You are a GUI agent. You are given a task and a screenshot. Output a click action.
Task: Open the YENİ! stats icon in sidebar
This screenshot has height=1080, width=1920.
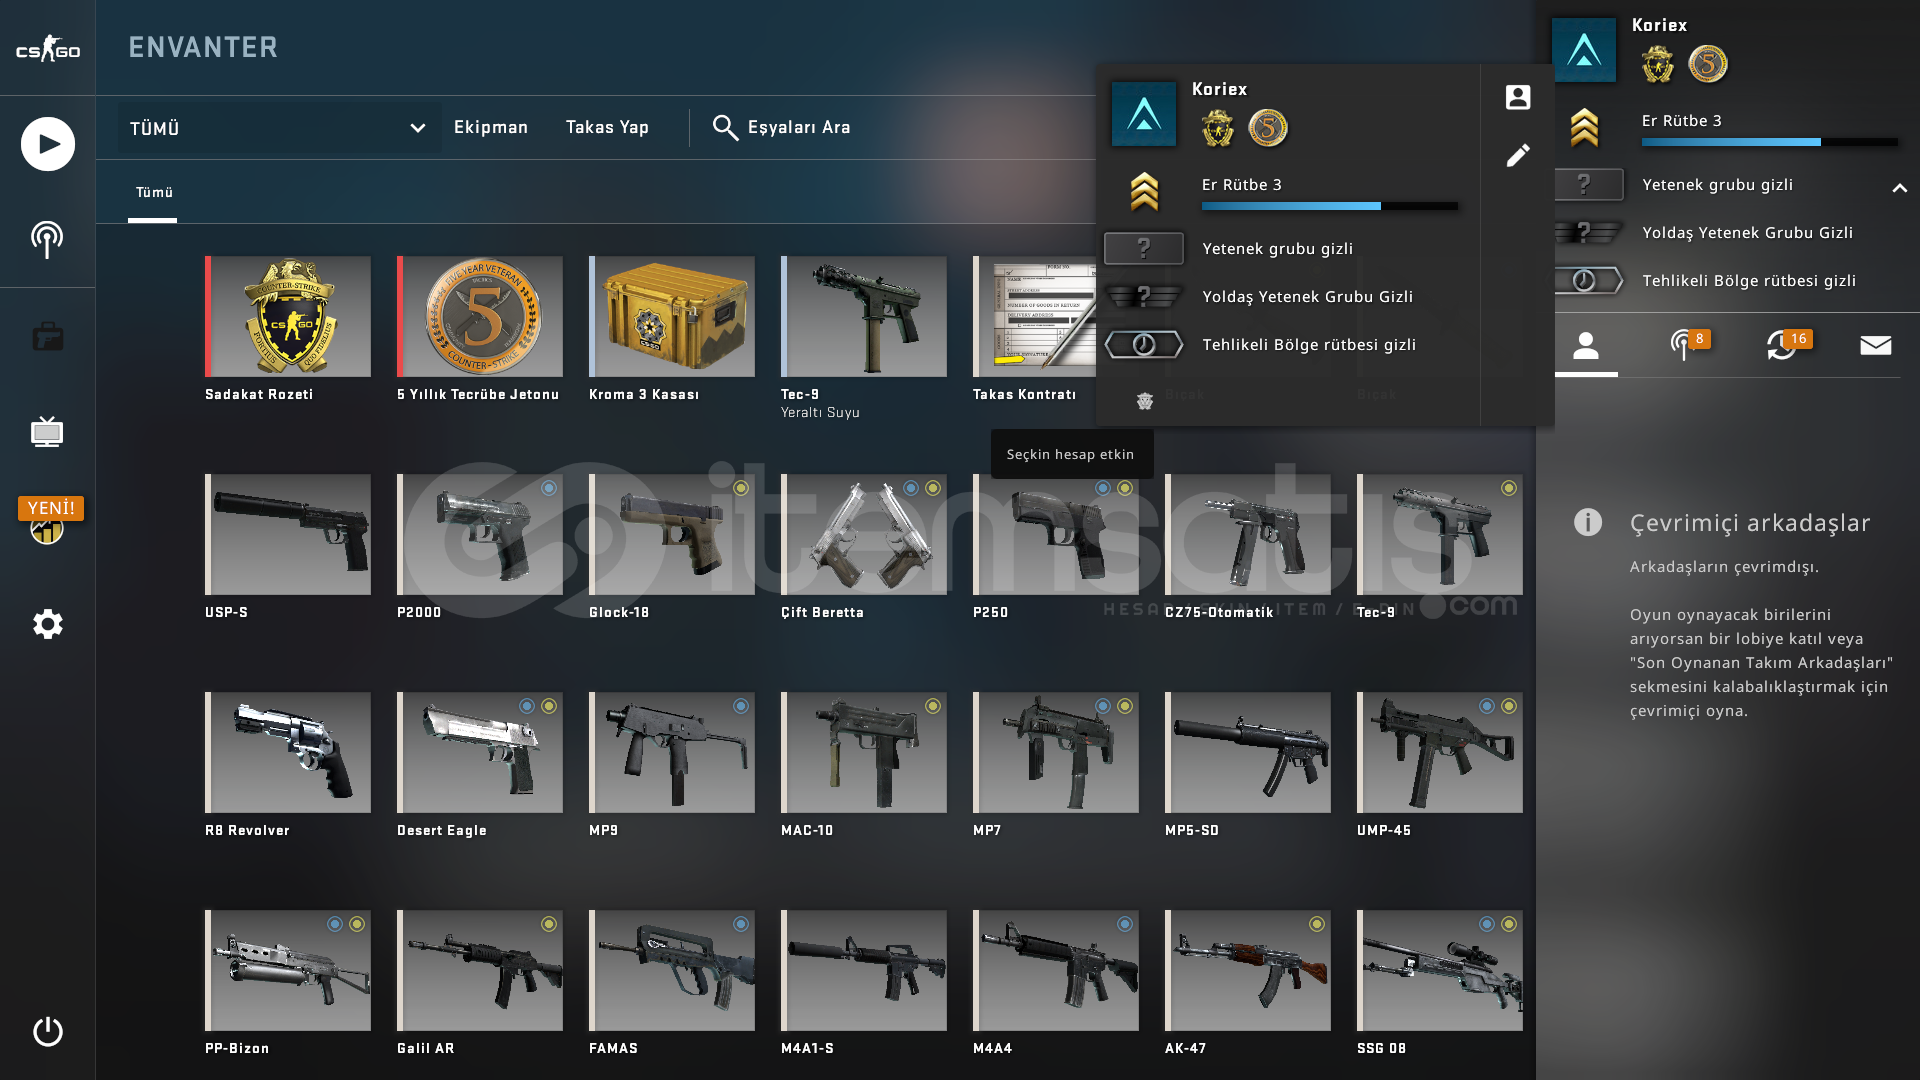point(49,520)
